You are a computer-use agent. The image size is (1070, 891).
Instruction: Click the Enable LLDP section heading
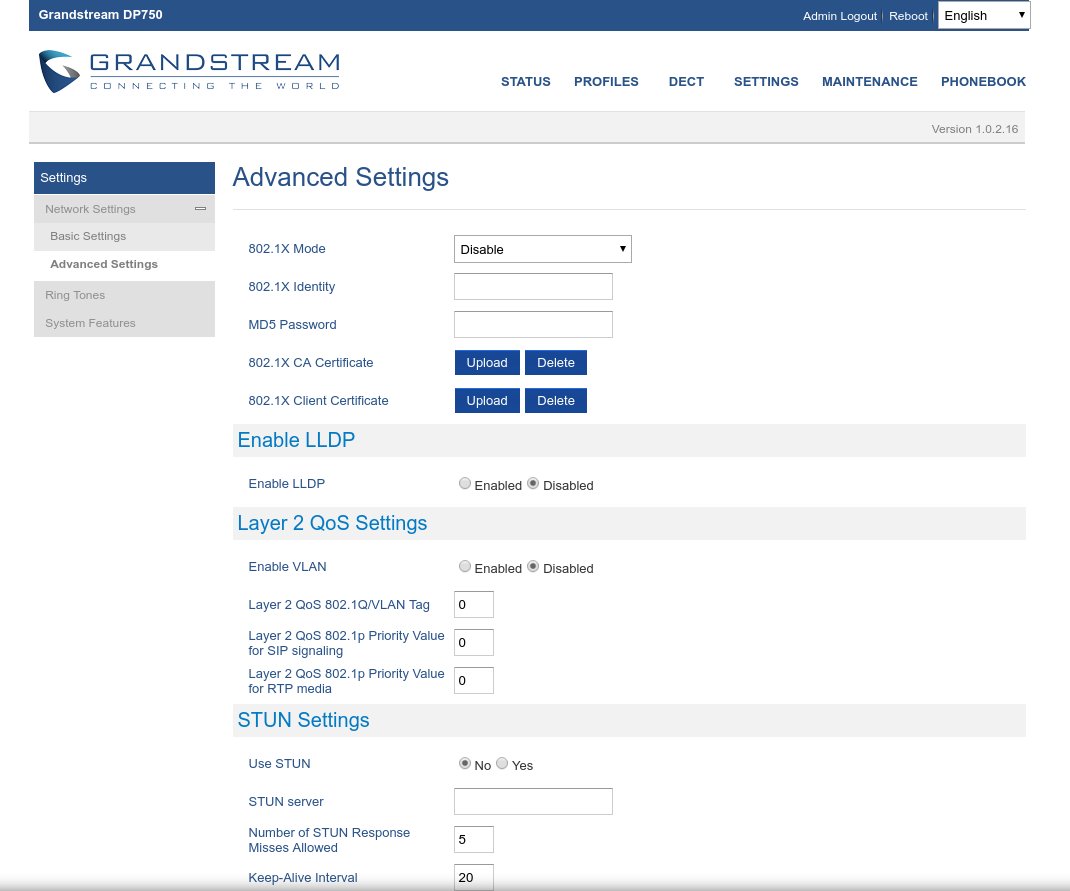296,440
